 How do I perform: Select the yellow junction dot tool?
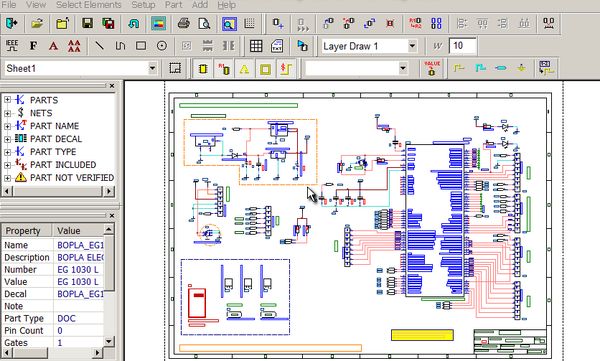(x=521, y=68)
